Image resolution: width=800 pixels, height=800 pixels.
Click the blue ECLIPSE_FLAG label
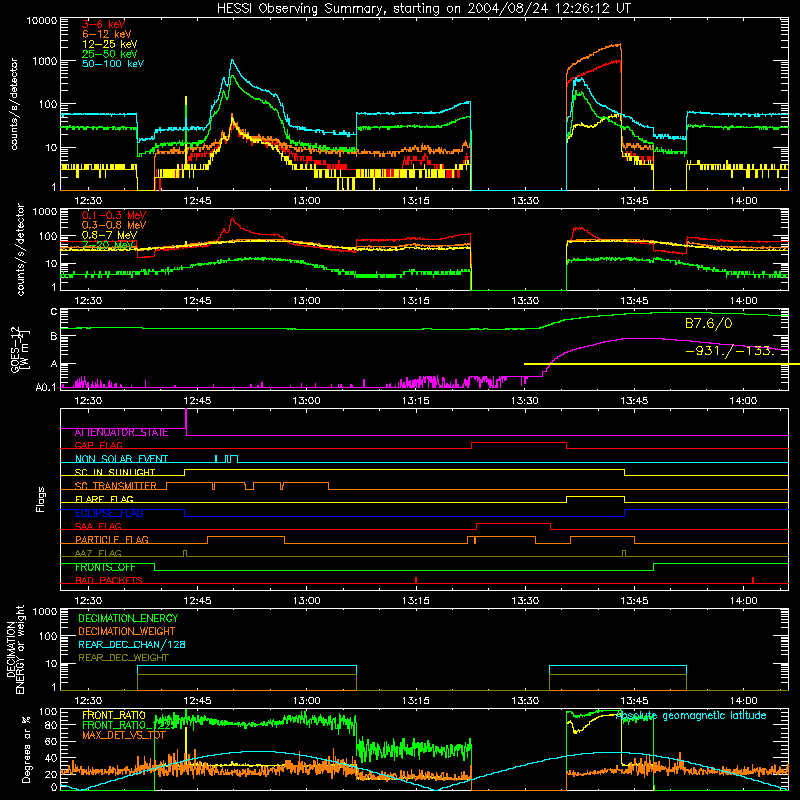109,513
